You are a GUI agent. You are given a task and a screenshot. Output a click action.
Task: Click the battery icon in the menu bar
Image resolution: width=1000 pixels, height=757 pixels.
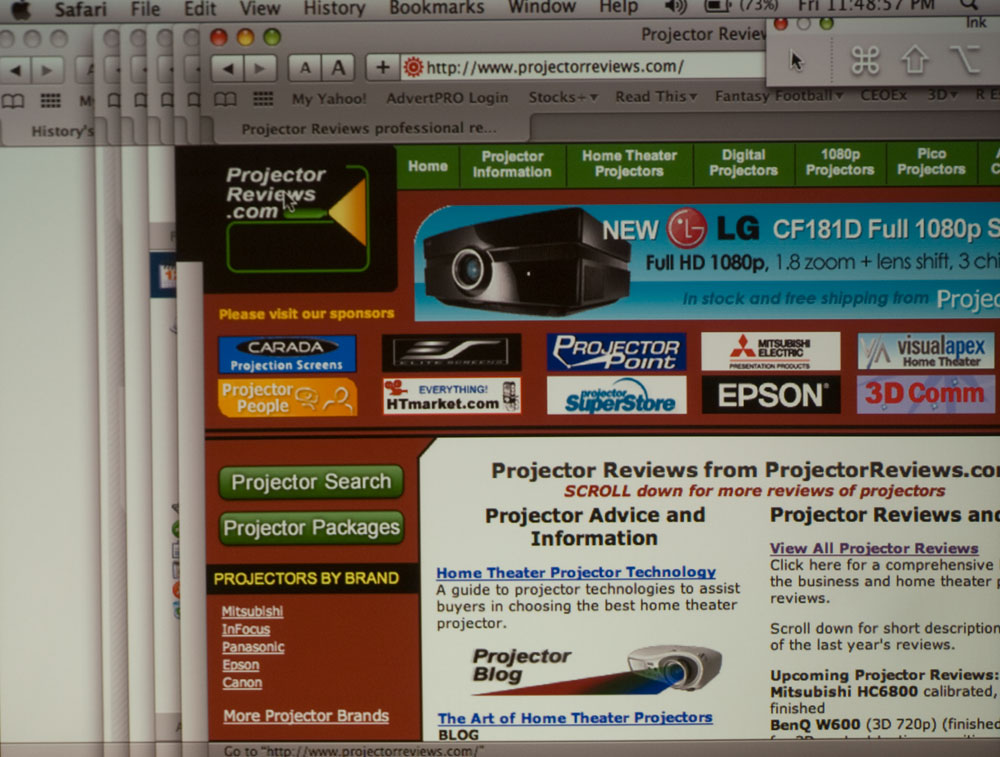(x=717, y=6)
